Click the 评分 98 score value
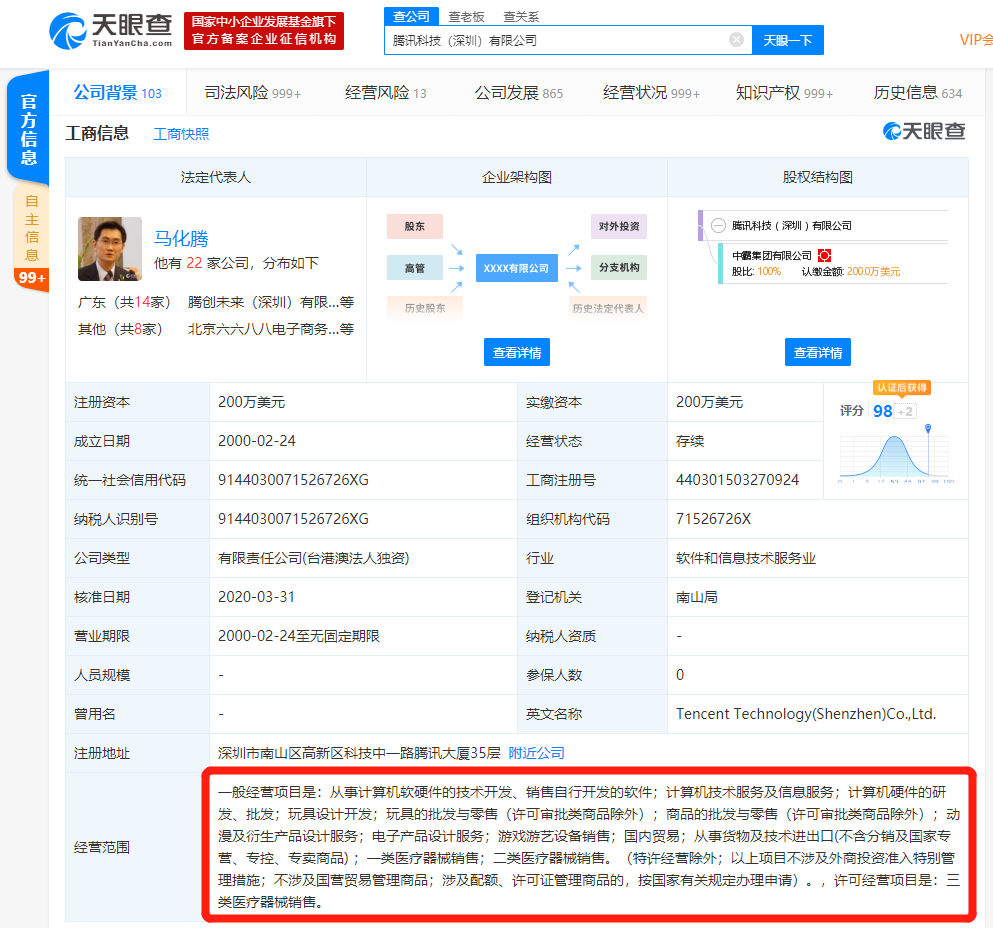 coord(882,411)
